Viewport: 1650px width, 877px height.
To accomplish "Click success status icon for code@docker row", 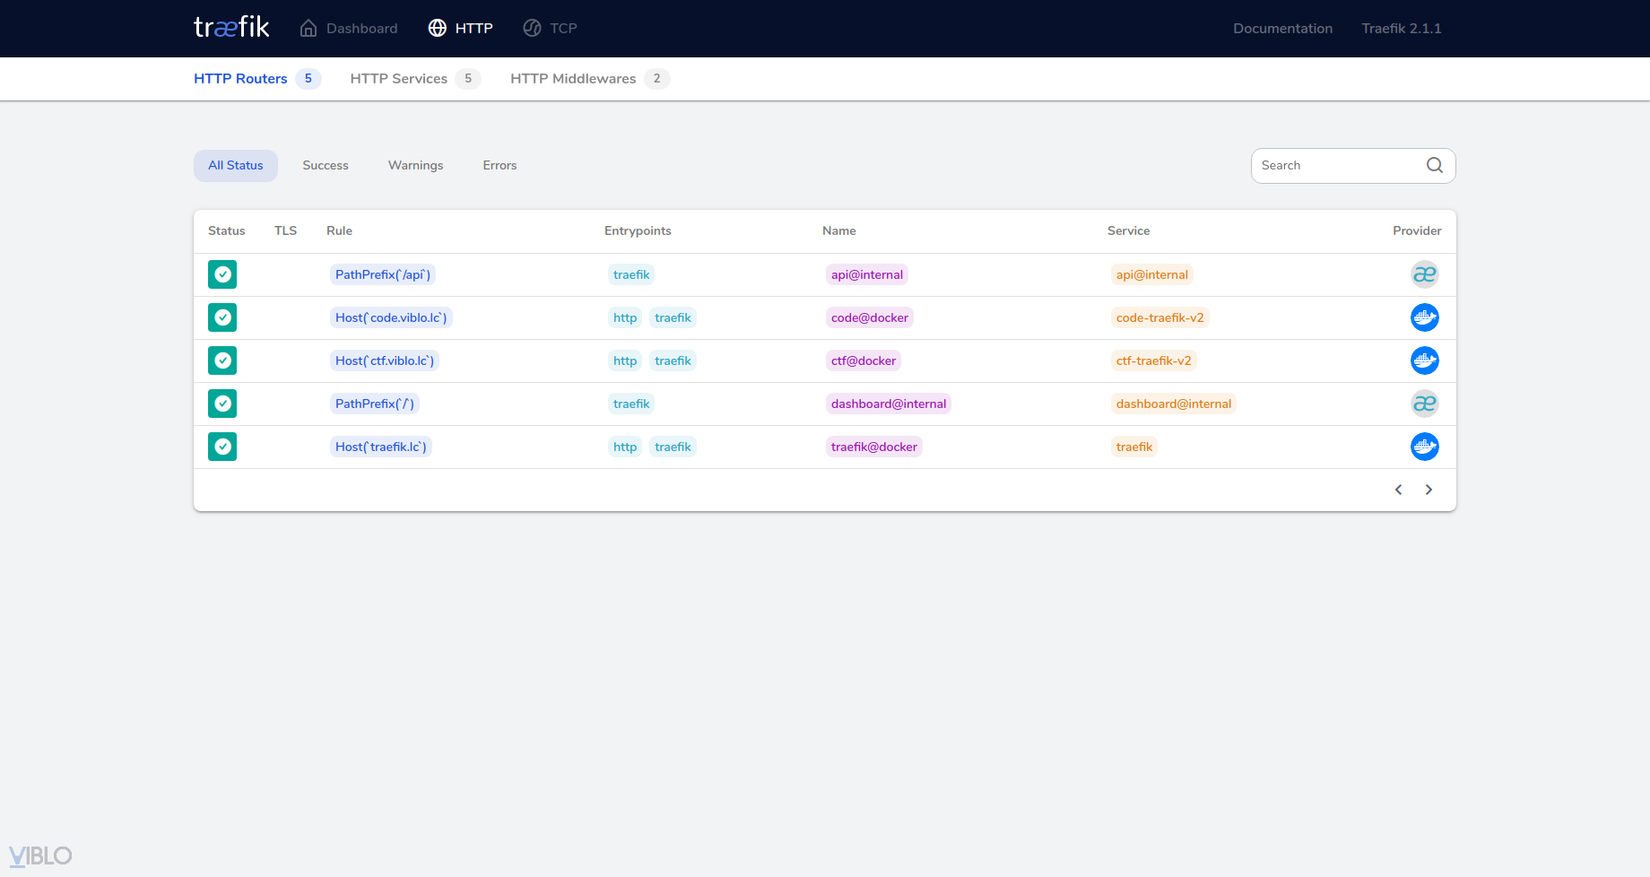I will (222, 318).
